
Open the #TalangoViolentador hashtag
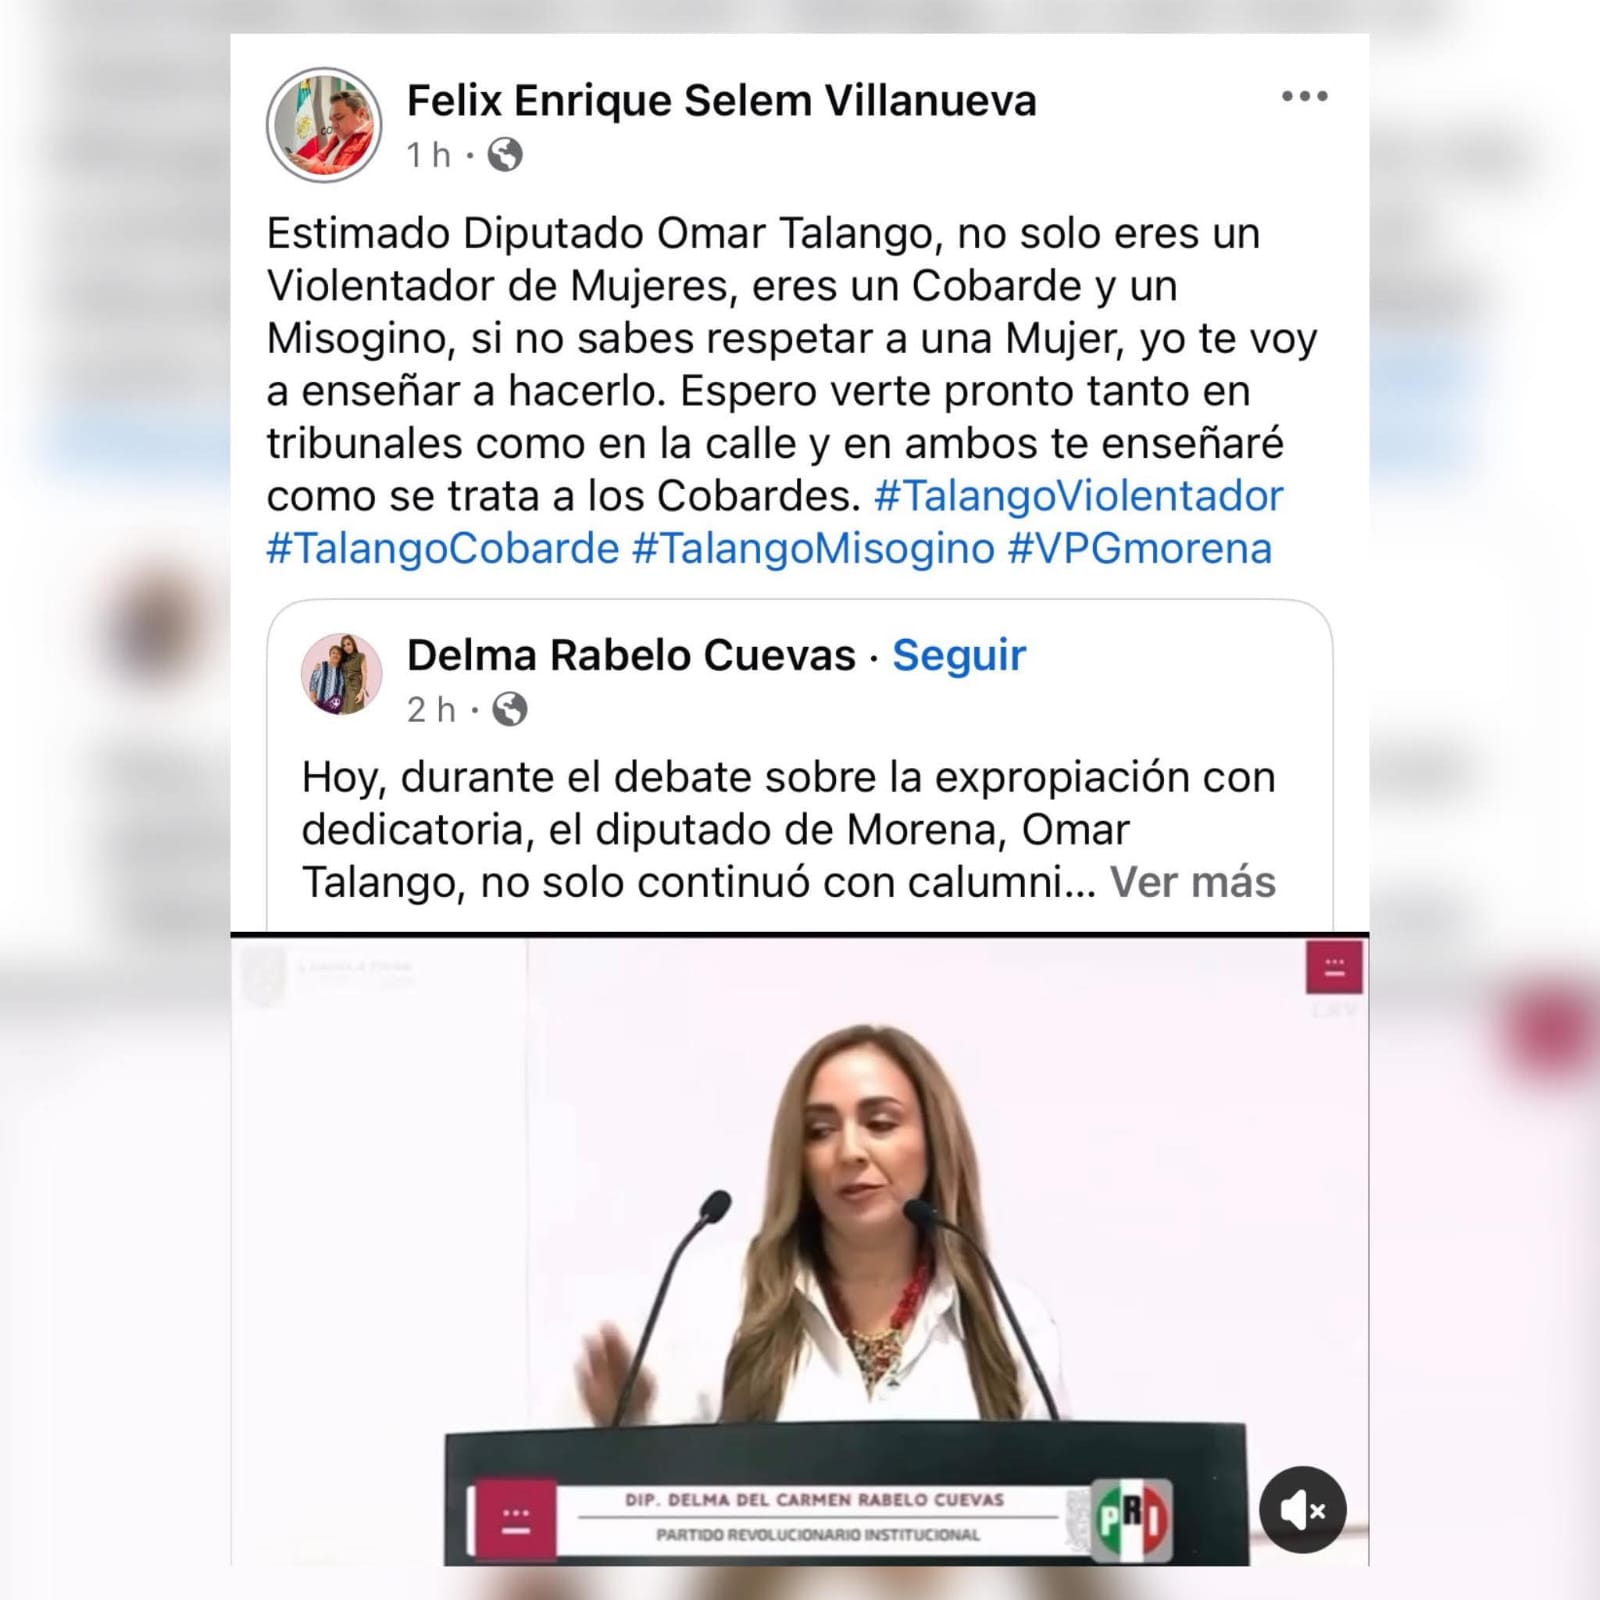1079,496
